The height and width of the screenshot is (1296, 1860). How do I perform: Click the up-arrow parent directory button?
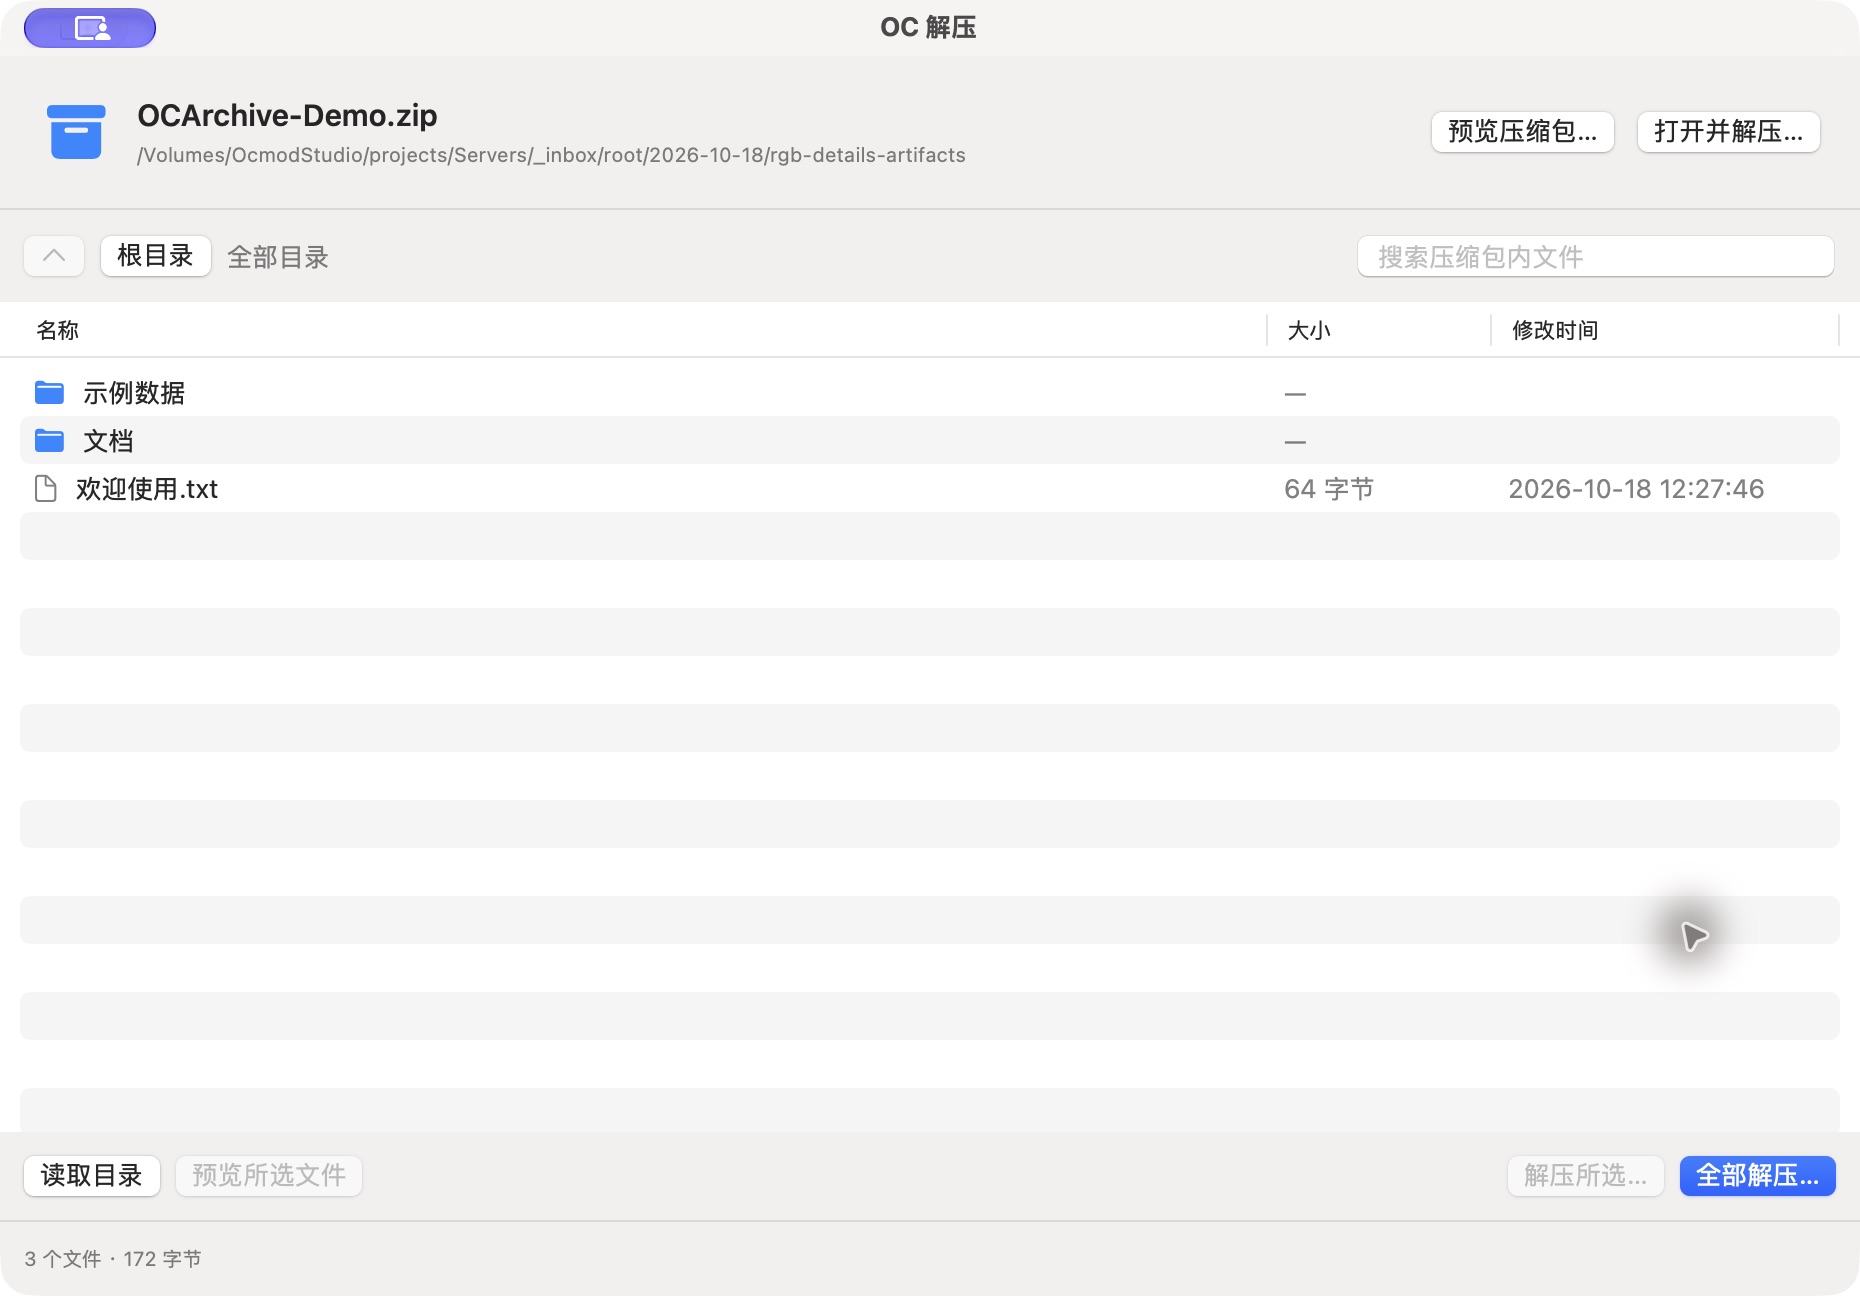pyautogui.click(x=54, y=256)
